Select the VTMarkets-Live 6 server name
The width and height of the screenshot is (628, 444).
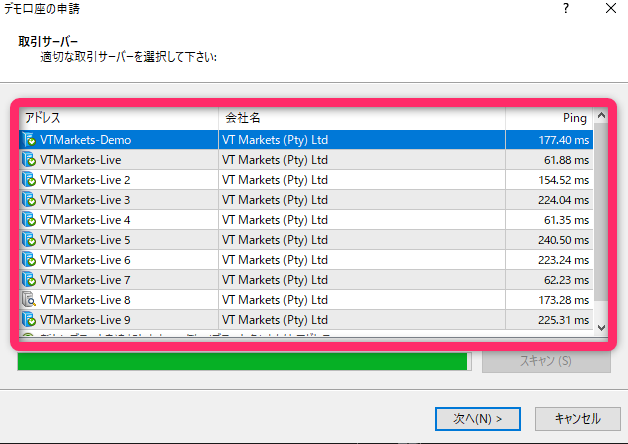(x=85, y=260)
